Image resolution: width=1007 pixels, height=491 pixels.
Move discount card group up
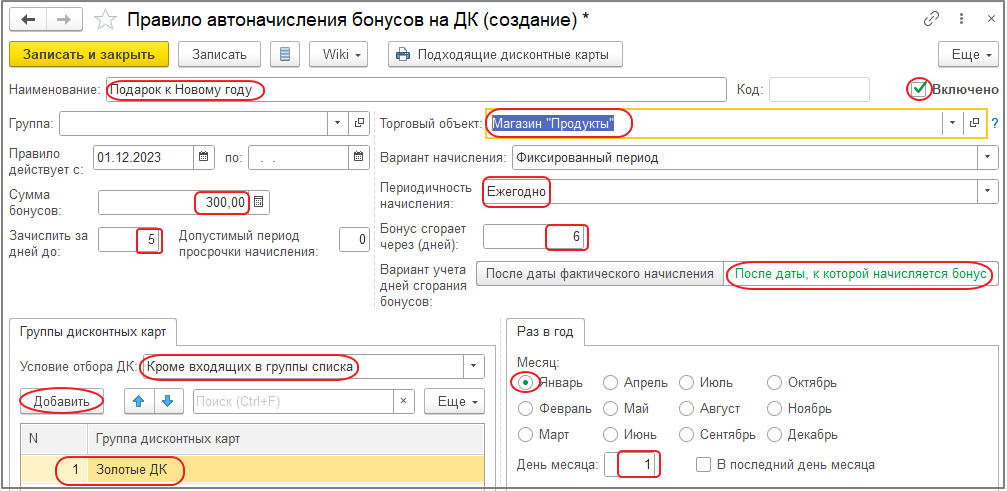point(139,401)
